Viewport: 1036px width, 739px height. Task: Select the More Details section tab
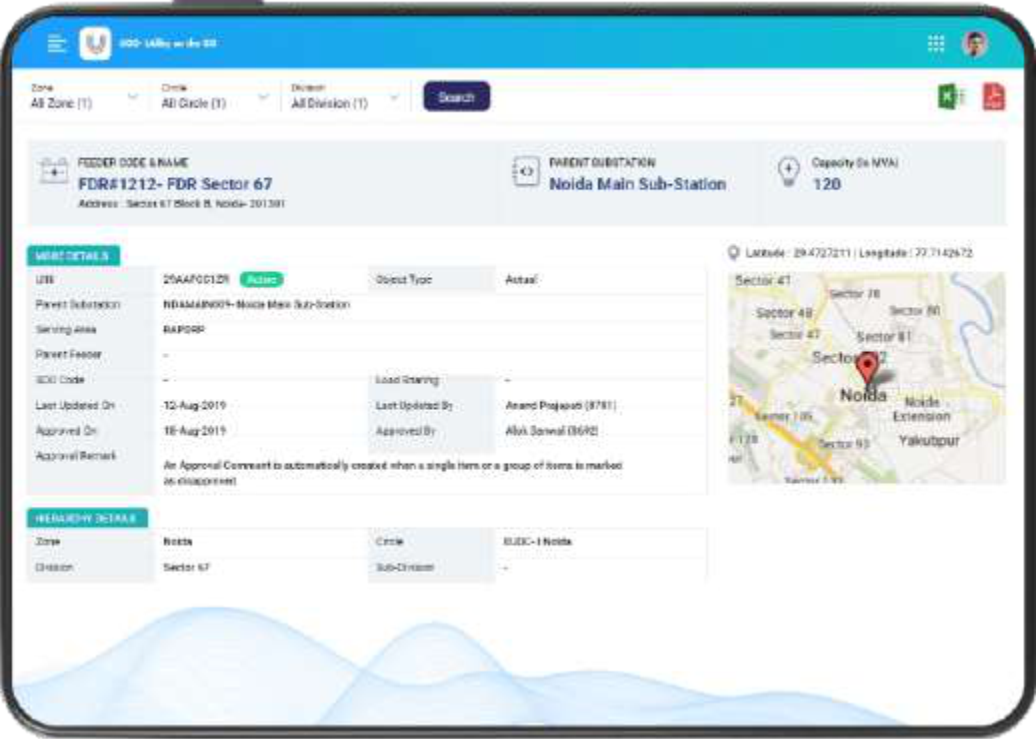[73, 256]
